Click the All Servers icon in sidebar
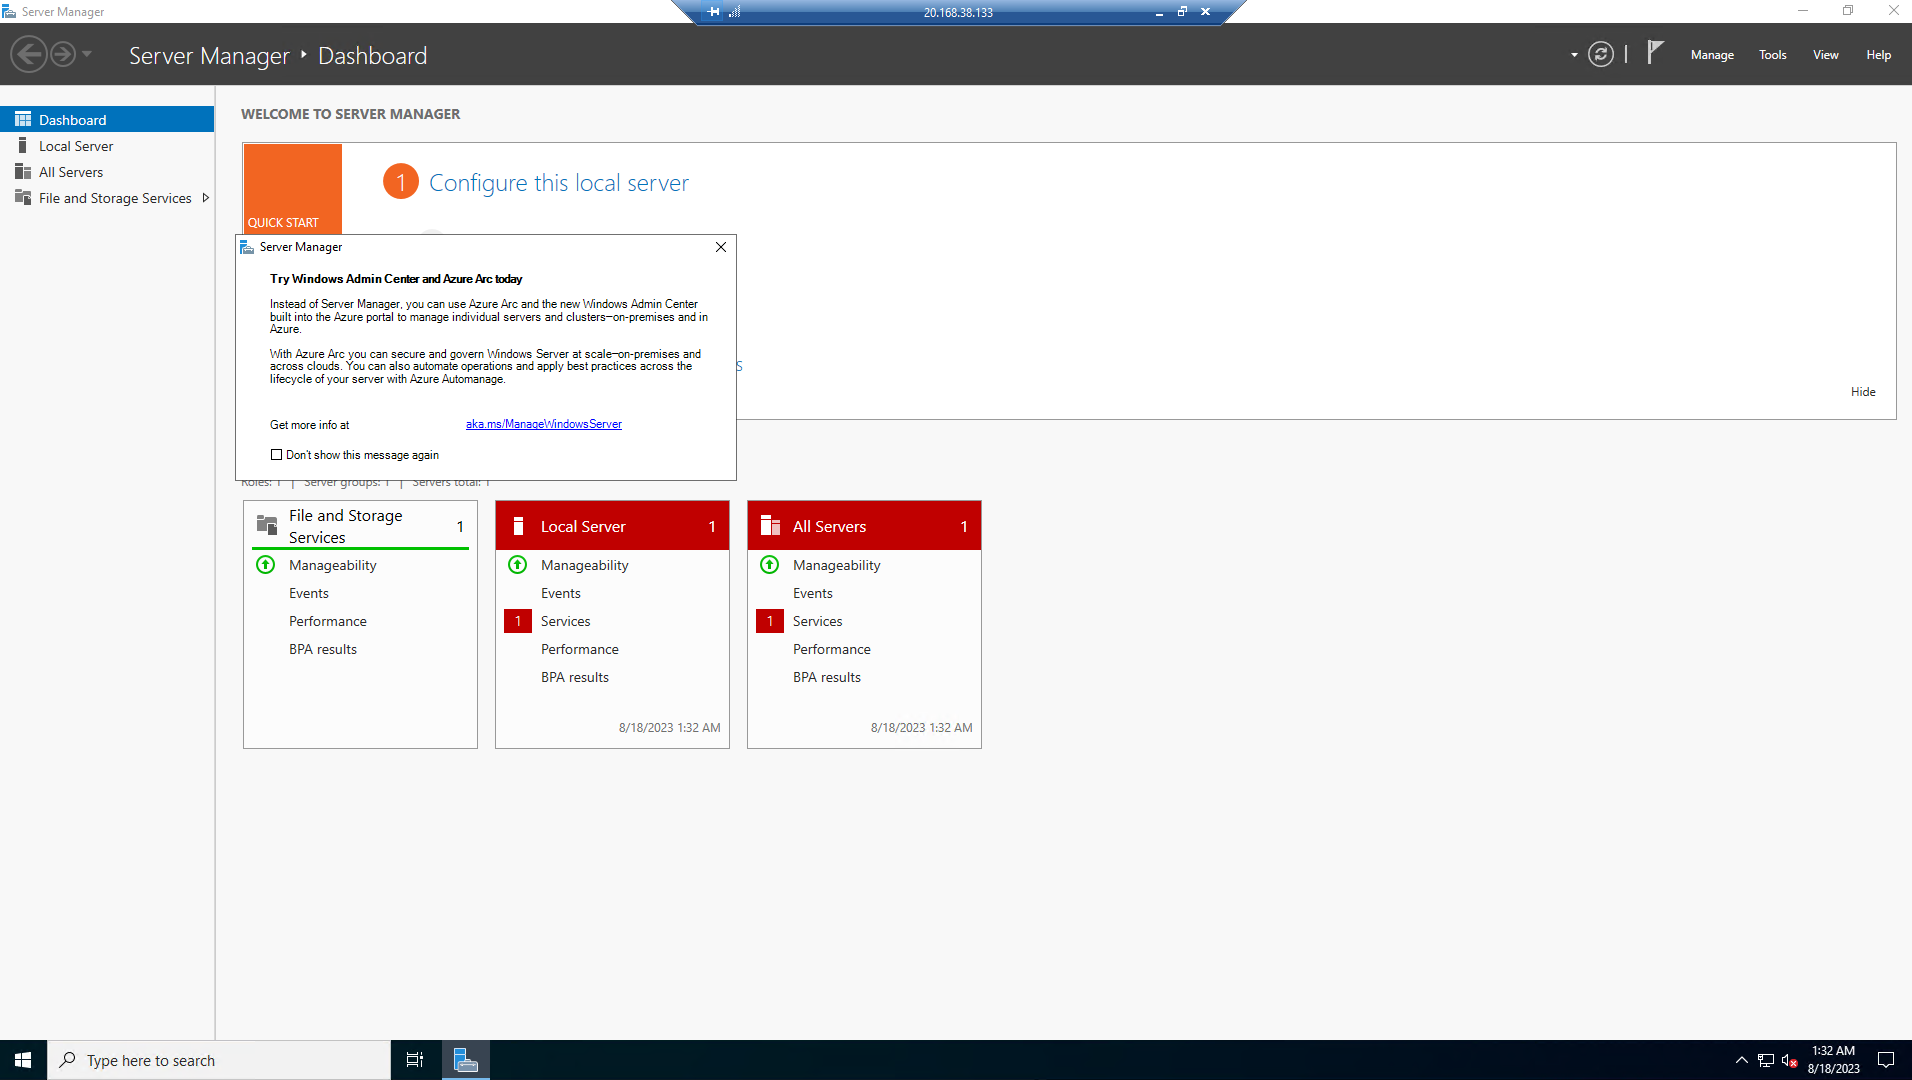1912x1080 pixels. 23,171
